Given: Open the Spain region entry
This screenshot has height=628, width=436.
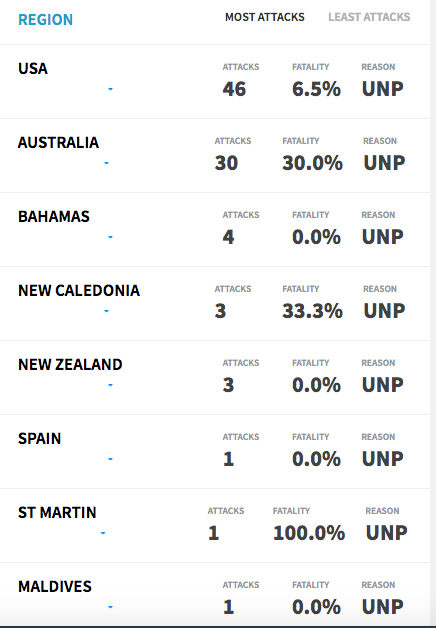Looking at the screenshot, I should [40, 439].
